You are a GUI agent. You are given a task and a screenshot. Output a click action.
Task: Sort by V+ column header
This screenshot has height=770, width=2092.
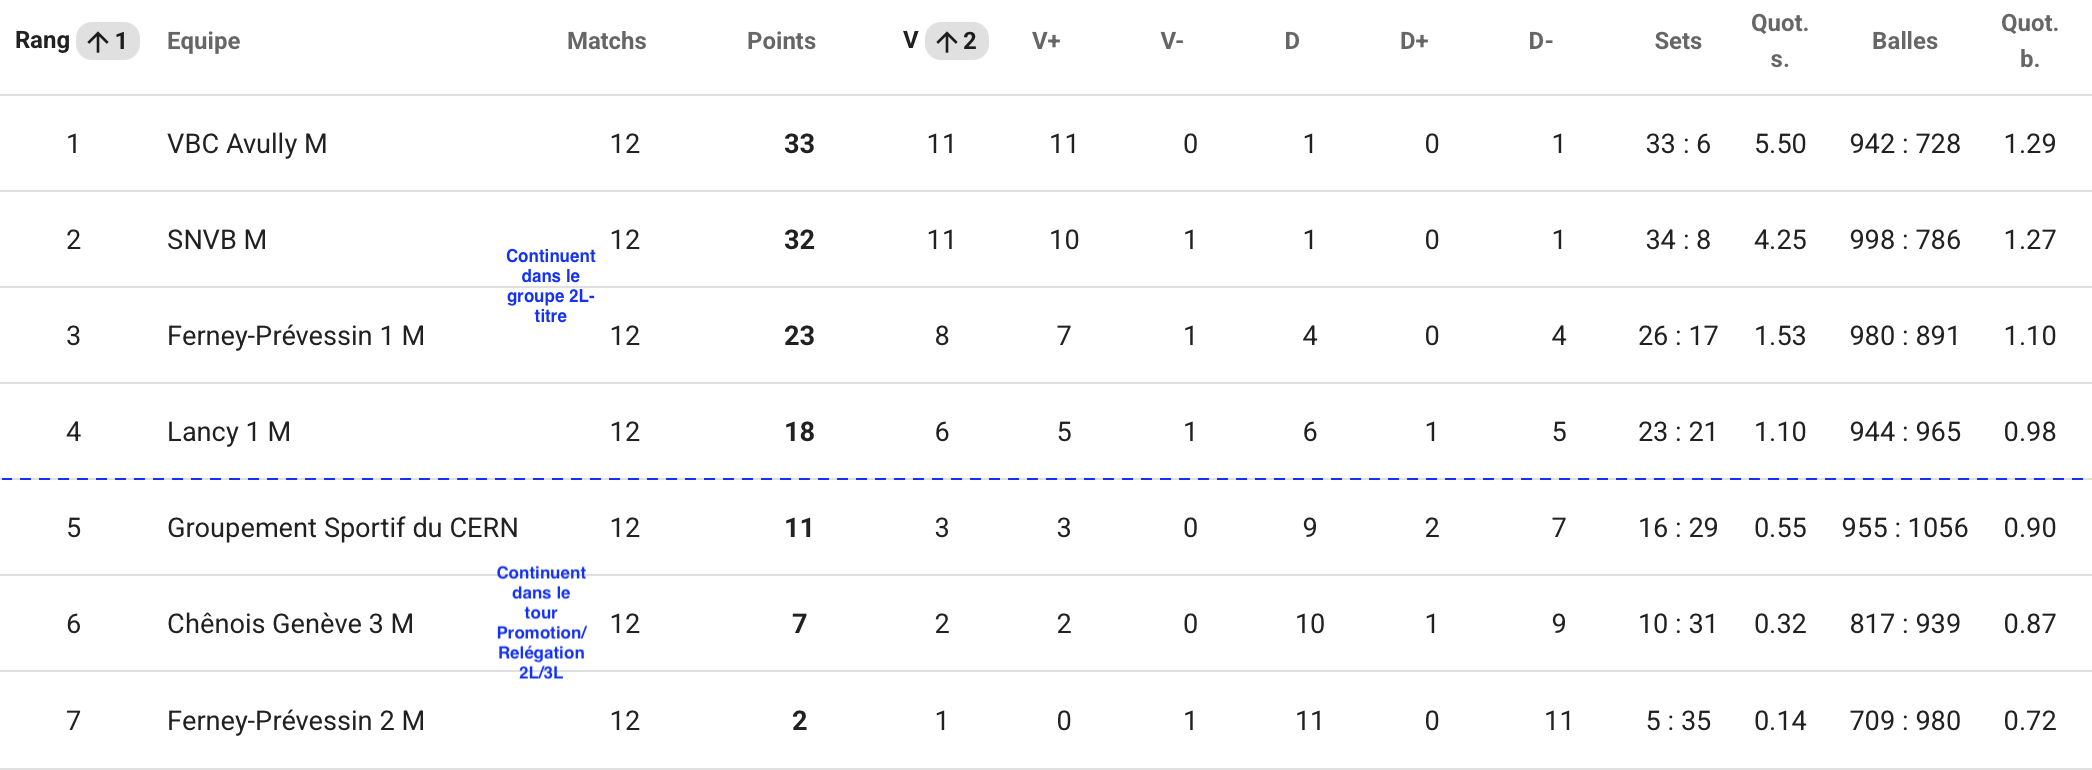click(x=1046, y=41)
